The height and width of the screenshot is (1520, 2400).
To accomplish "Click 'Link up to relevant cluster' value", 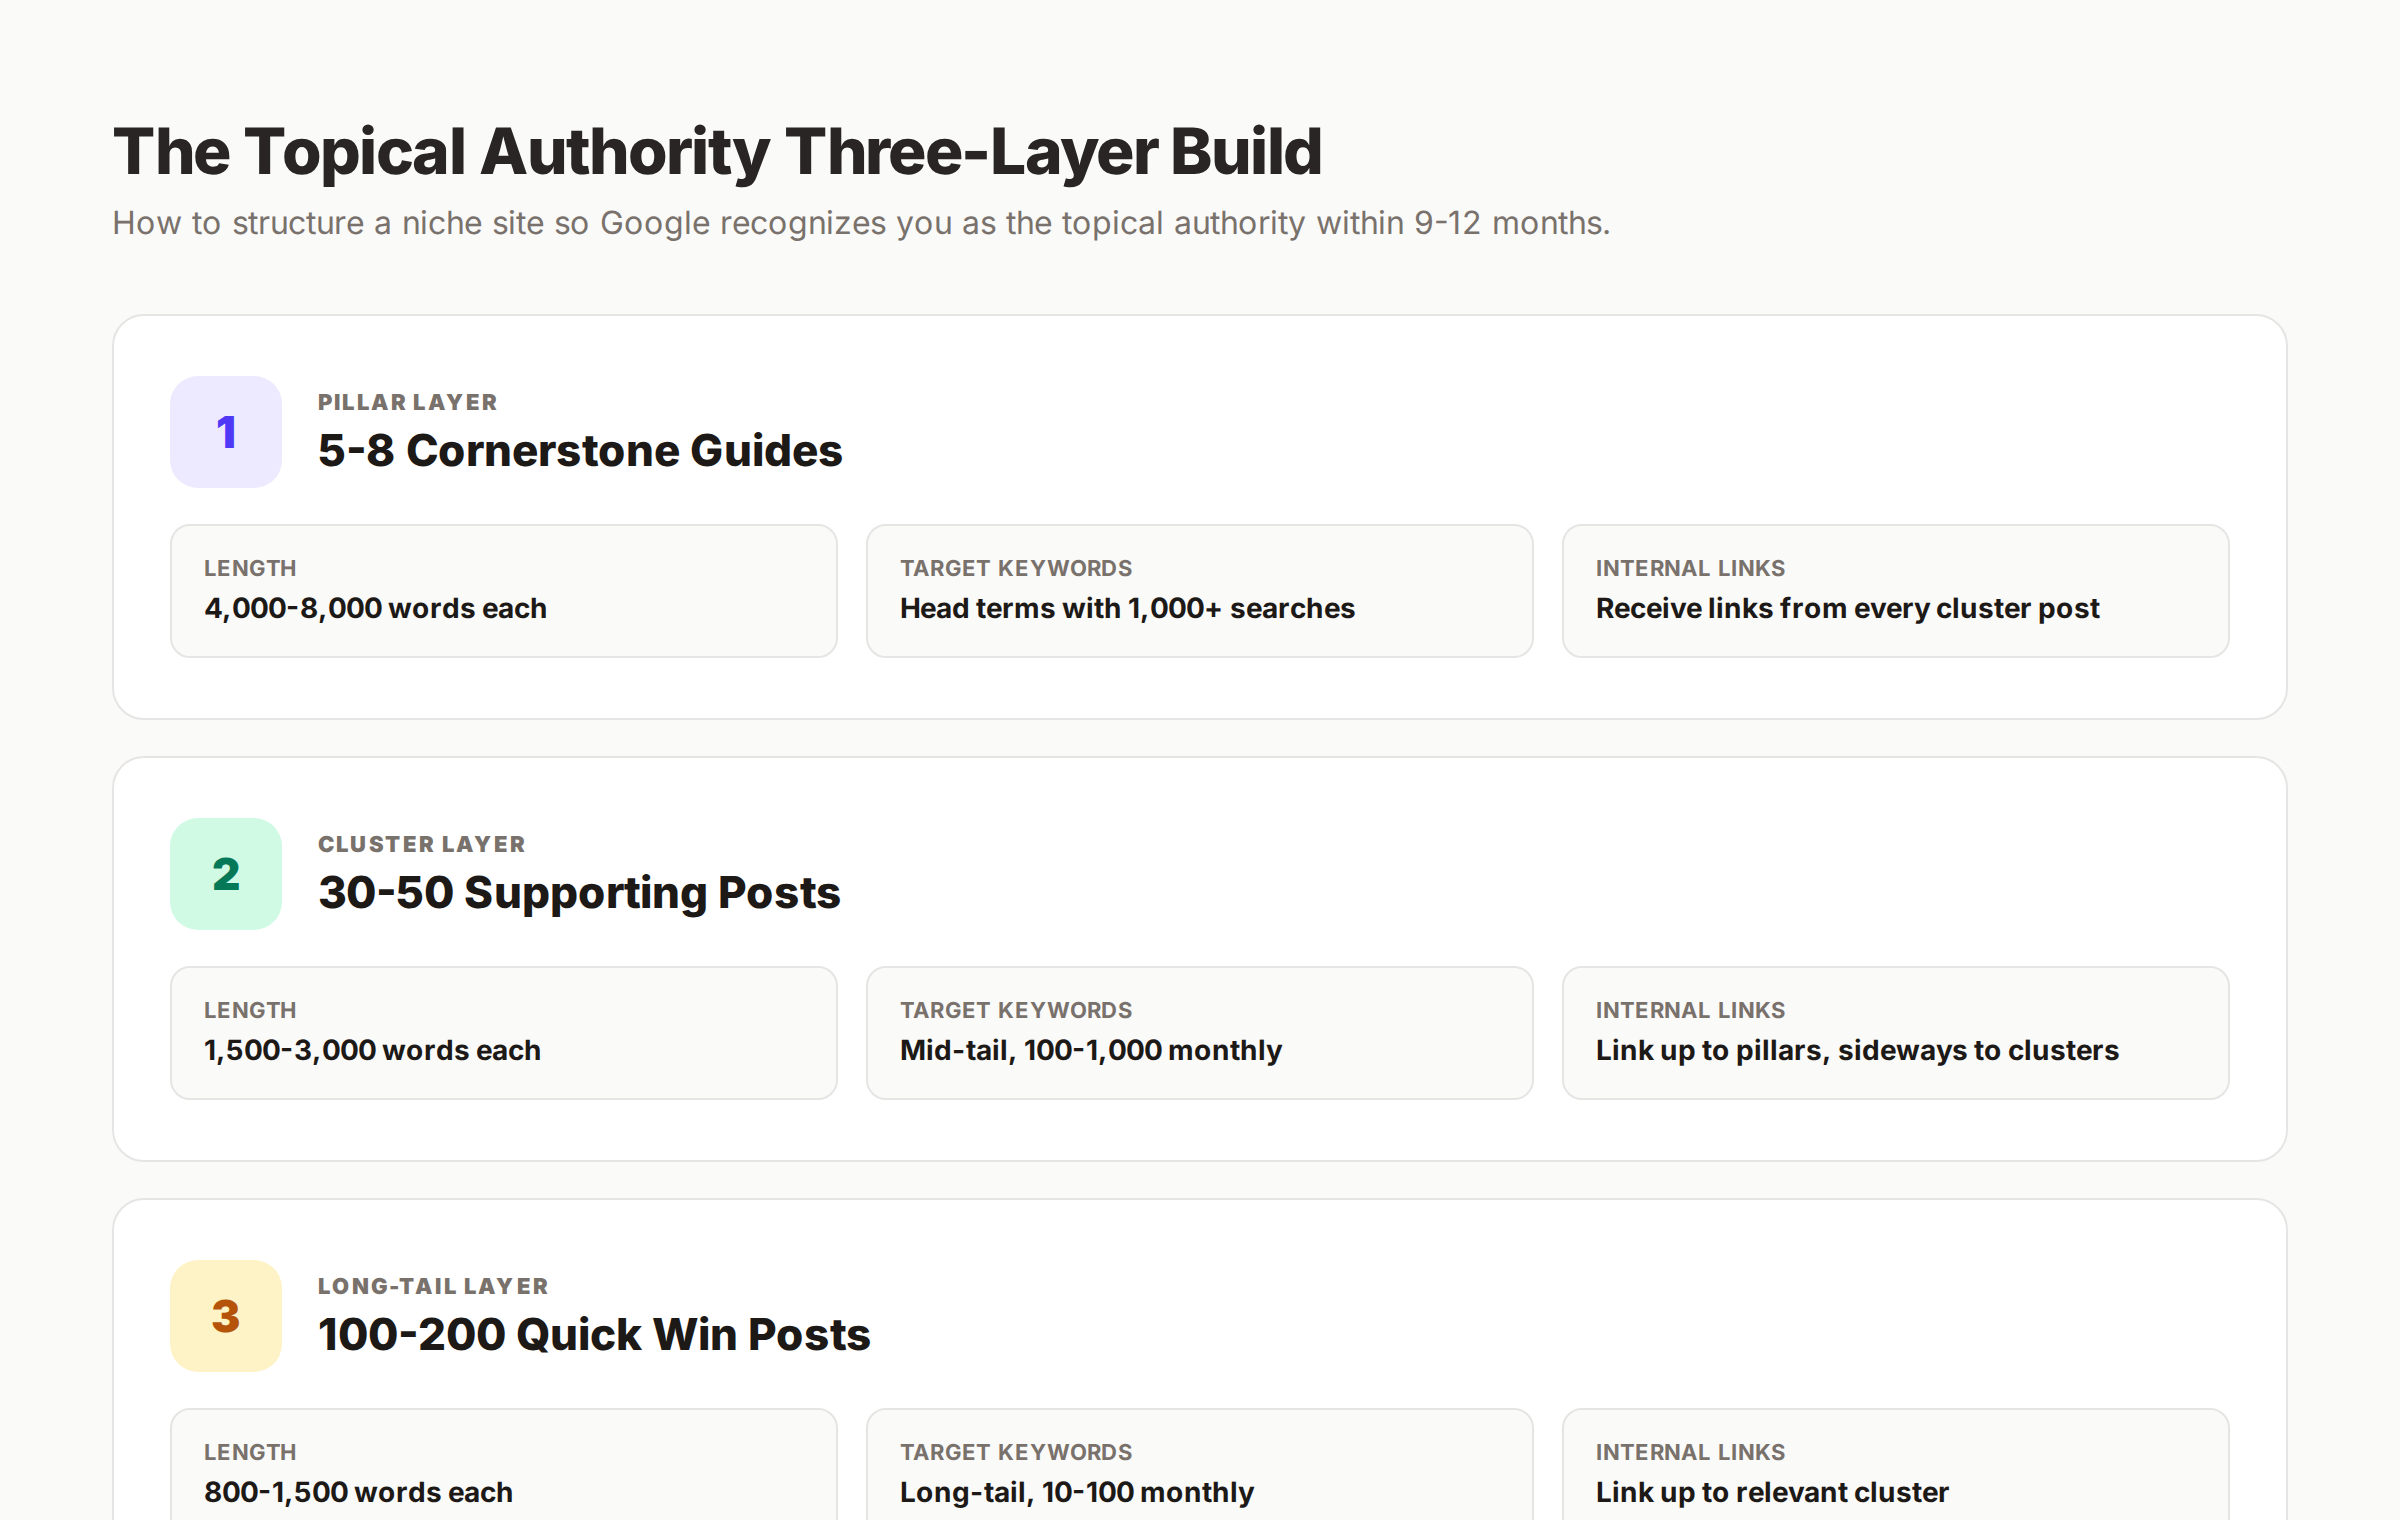I will point(1772,1492).
